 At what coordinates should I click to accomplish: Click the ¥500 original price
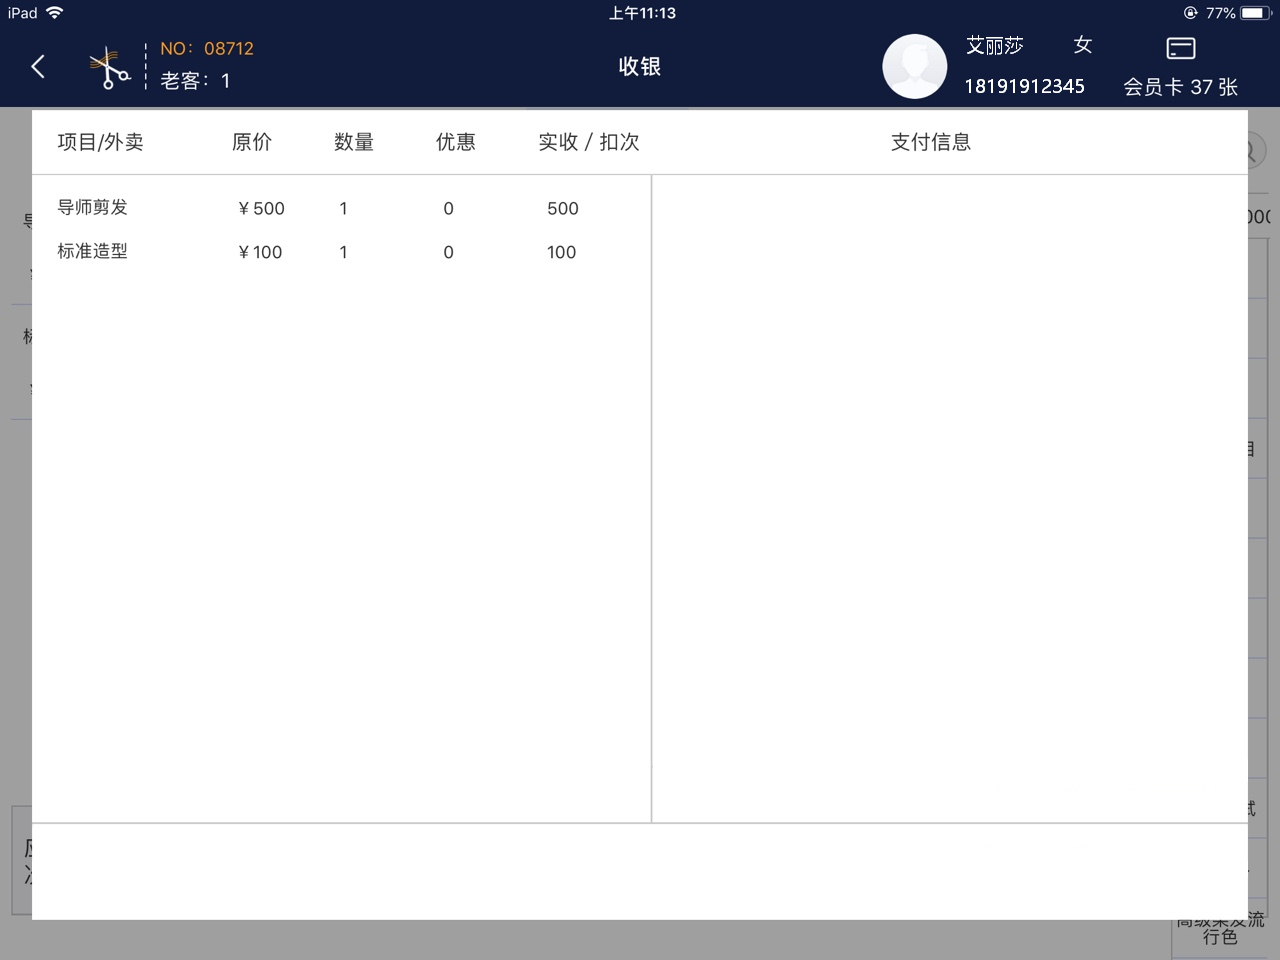tap(261, 208)
